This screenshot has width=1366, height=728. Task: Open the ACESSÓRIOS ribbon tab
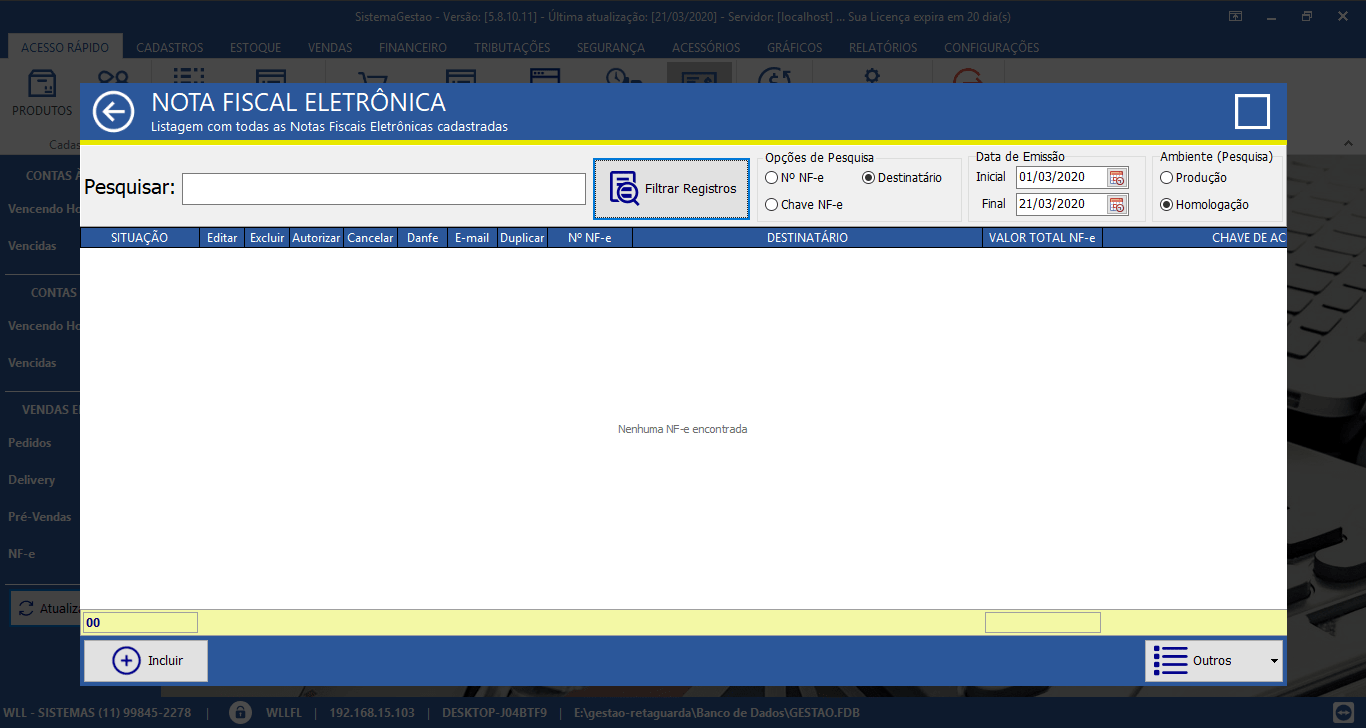706,47
